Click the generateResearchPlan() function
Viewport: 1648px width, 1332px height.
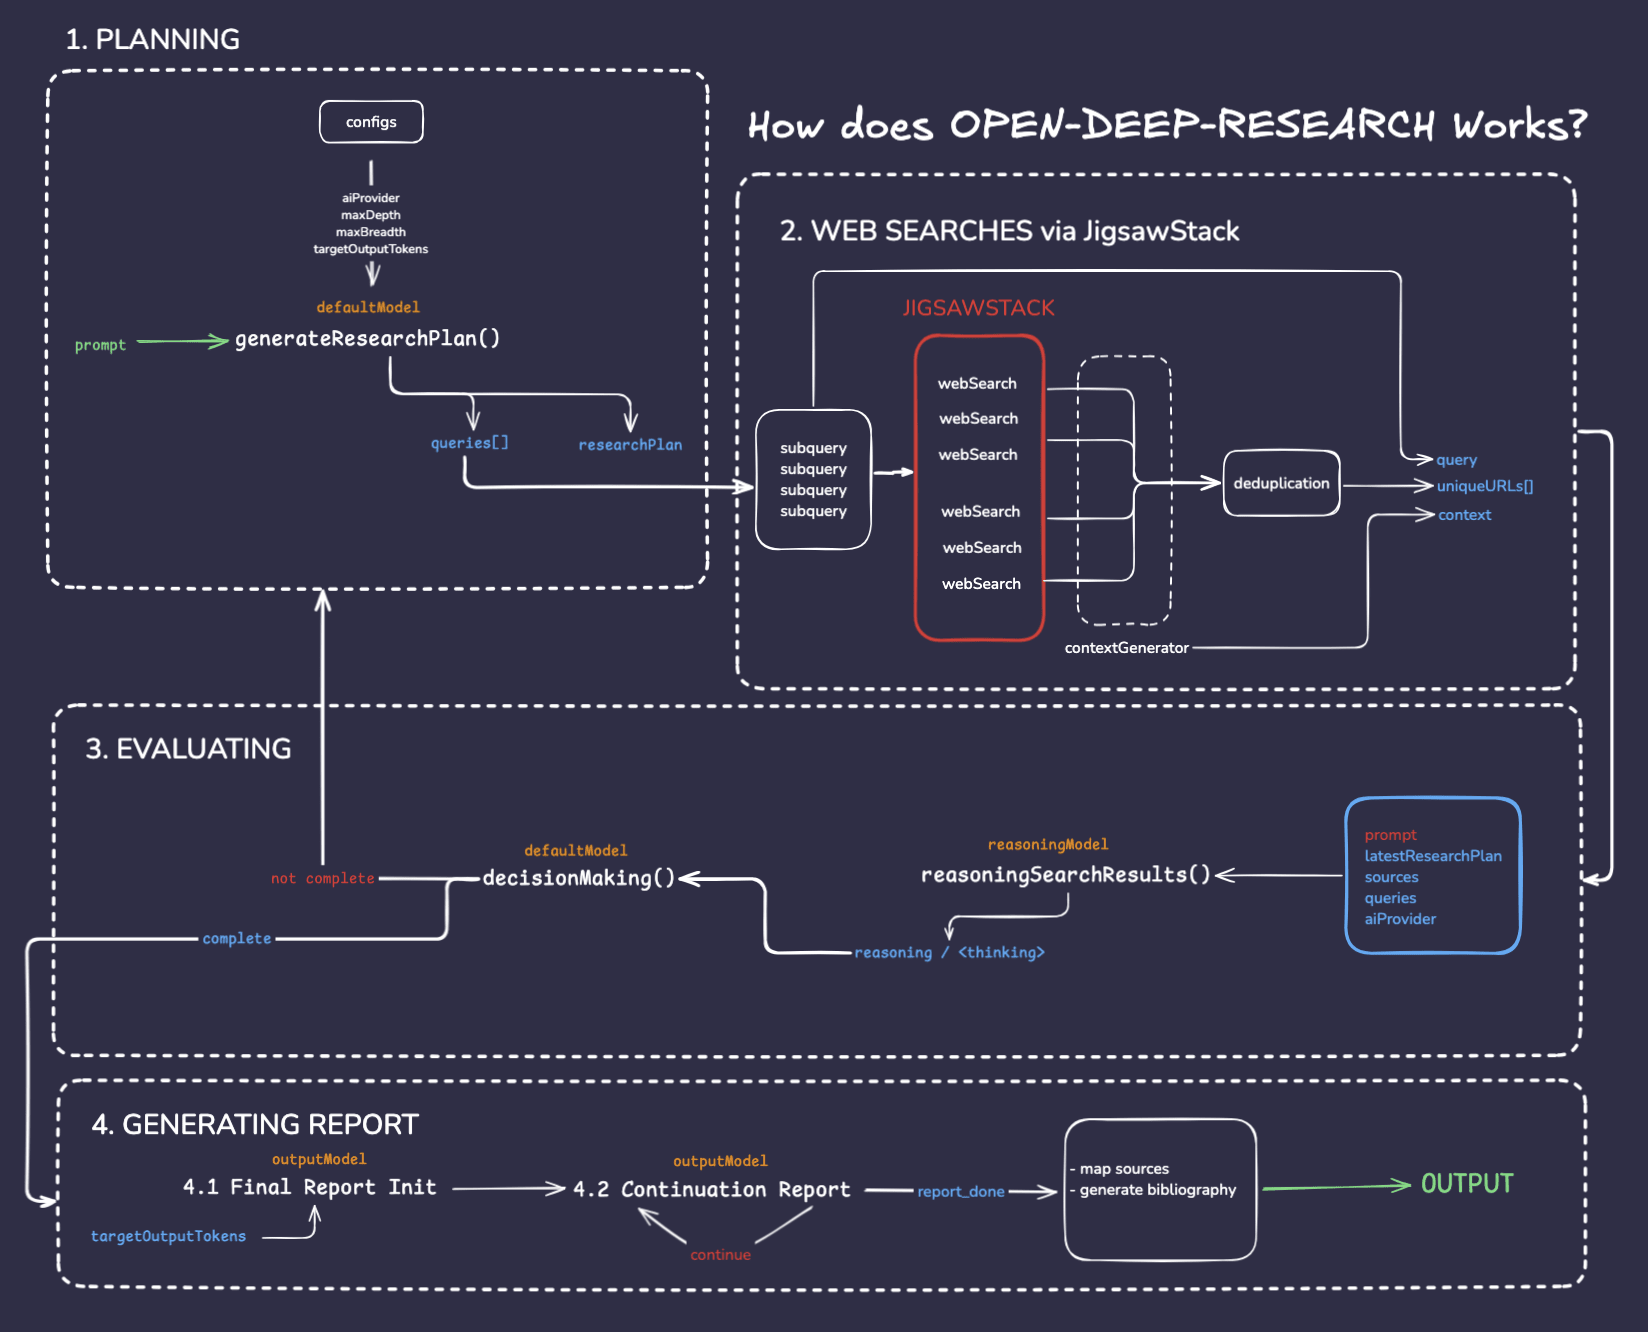(367, 338)
